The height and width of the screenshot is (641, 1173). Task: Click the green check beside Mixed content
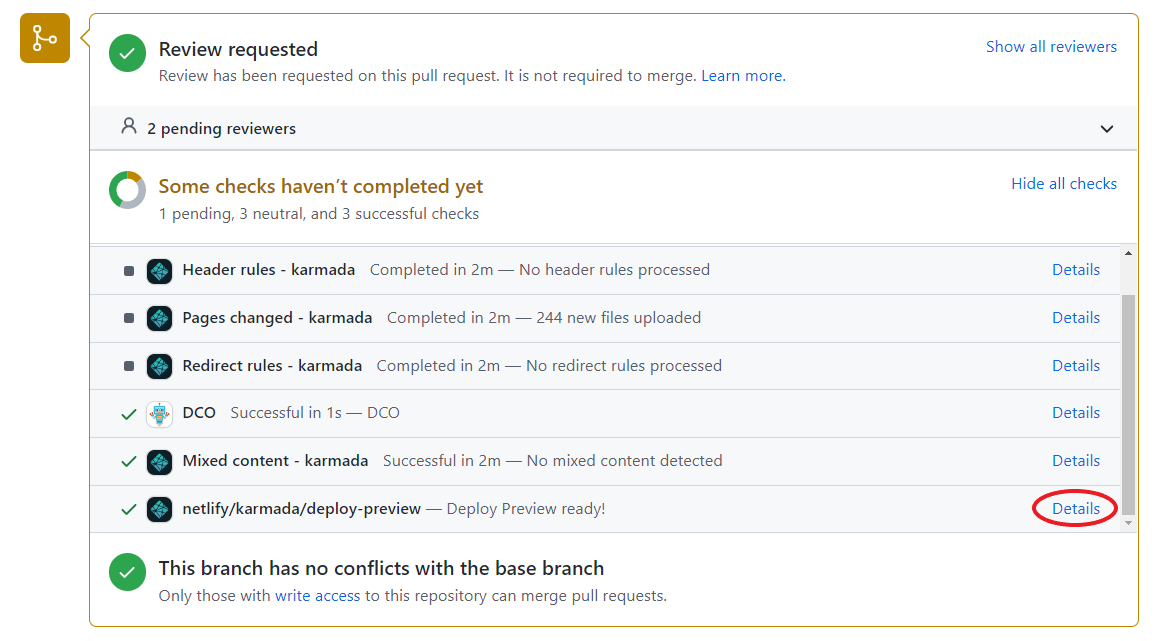pyautogui.click(x=128, y=460)
